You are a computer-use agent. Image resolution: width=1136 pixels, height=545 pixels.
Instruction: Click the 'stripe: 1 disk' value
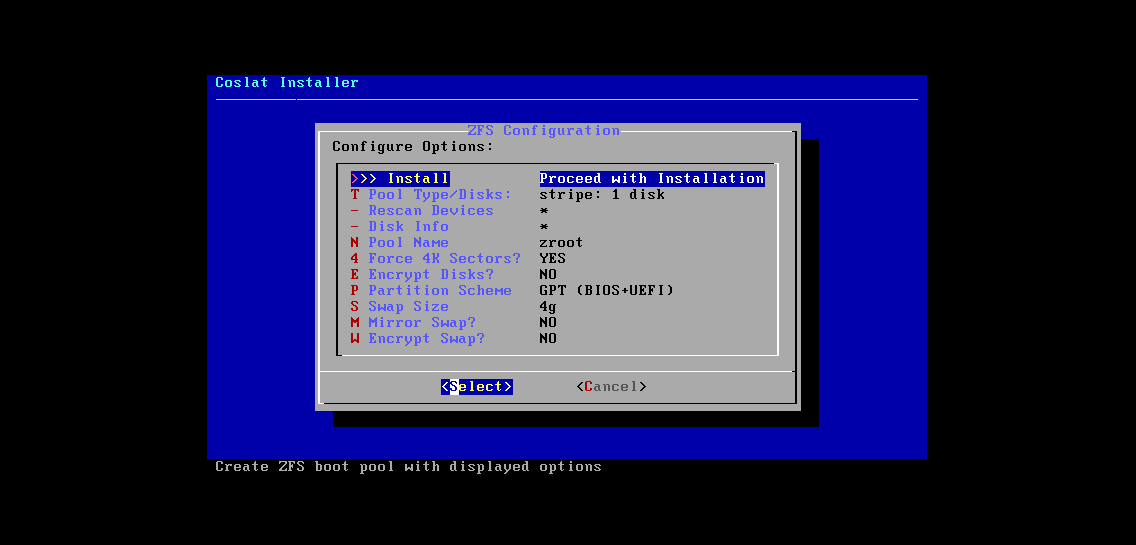[602, 194]
